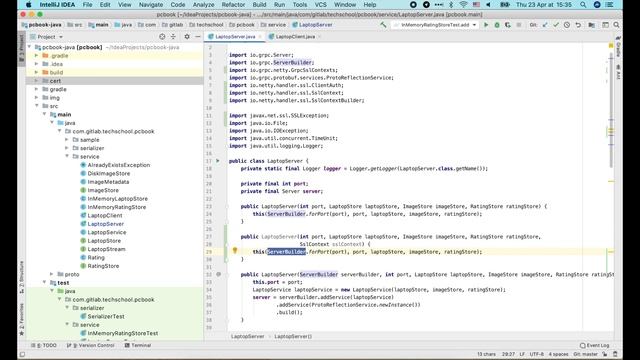This screenshot has height=360, width=640.
Task: Expand the .gradle folder
Action: click(x=37, y=56)
